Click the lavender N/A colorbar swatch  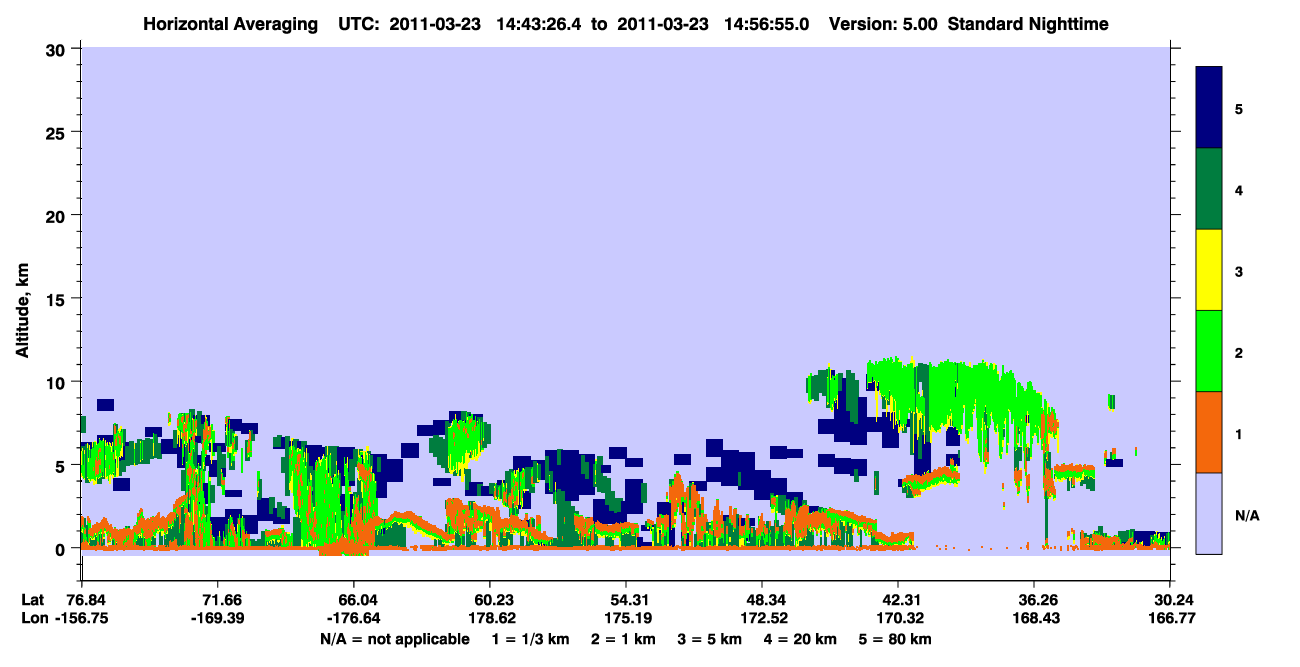tap(1209, 513)
